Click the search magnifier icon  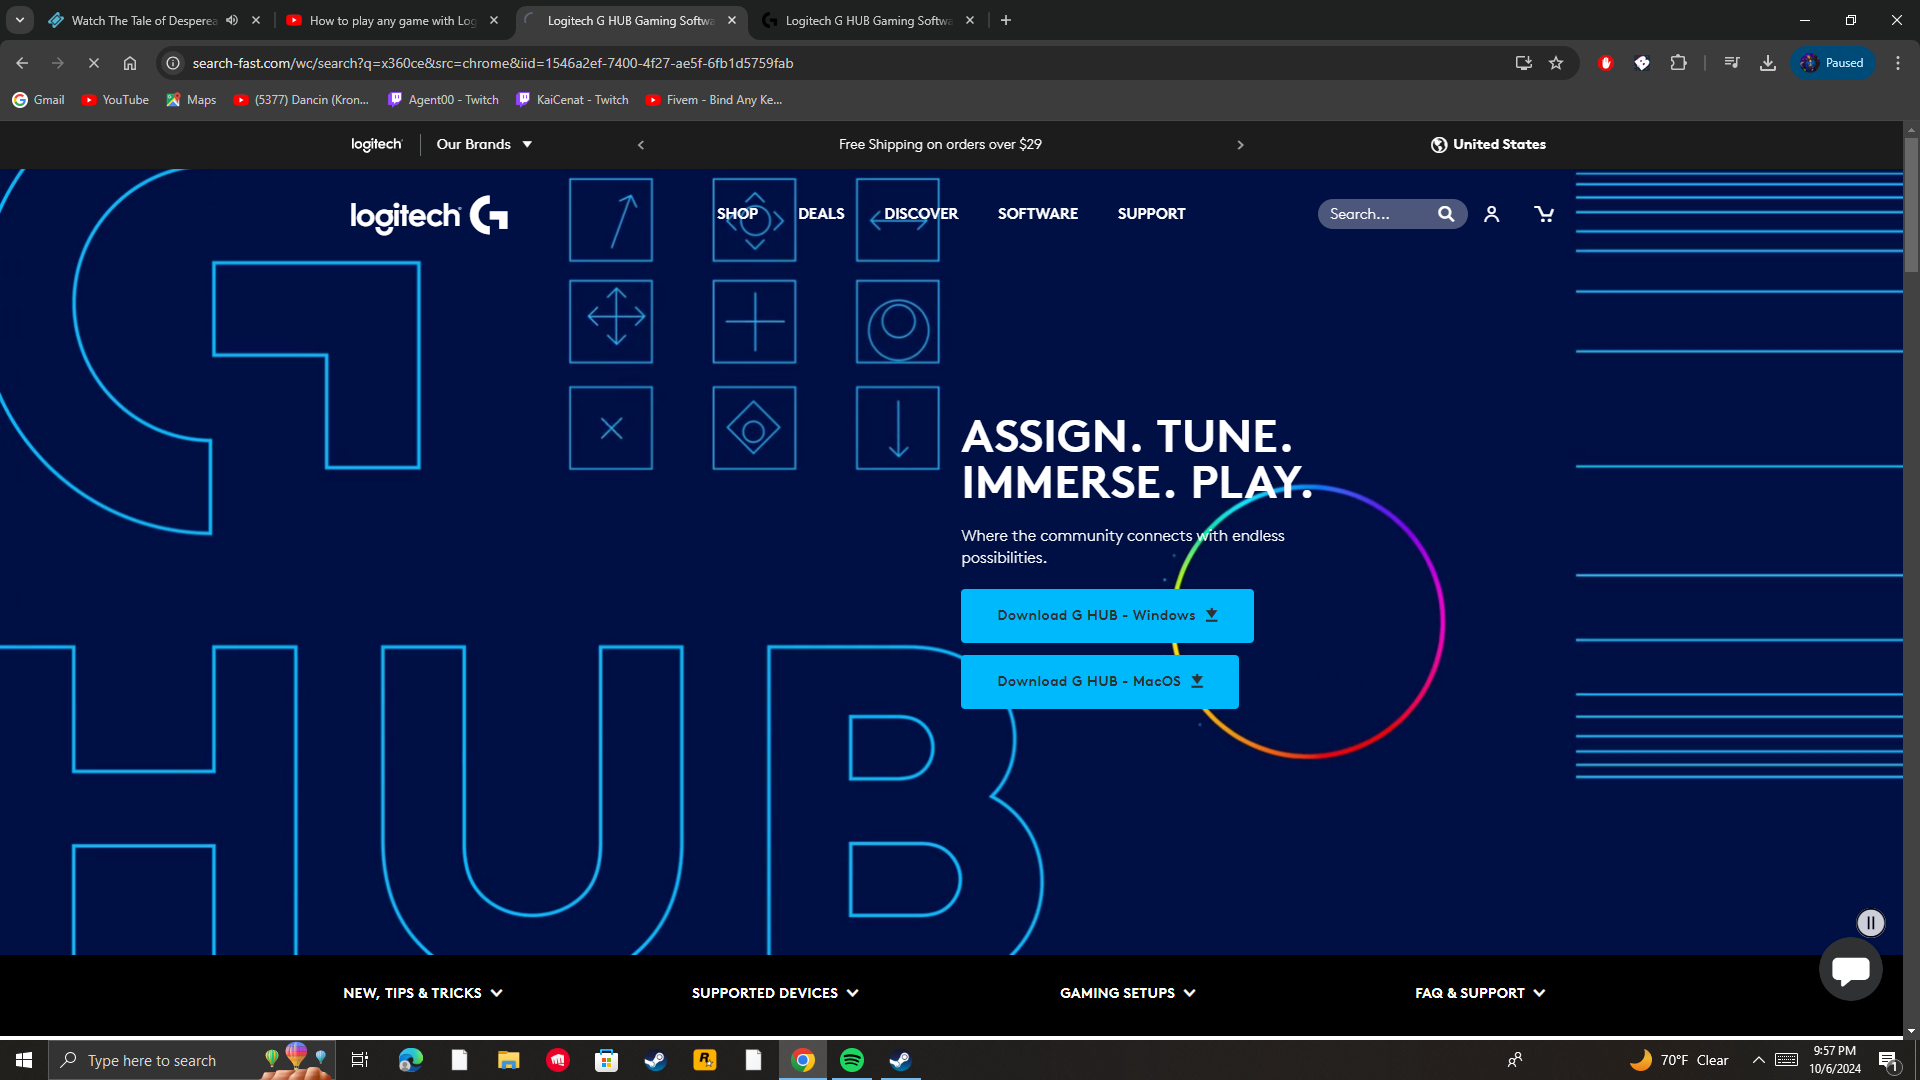[x=1446, y=214]
